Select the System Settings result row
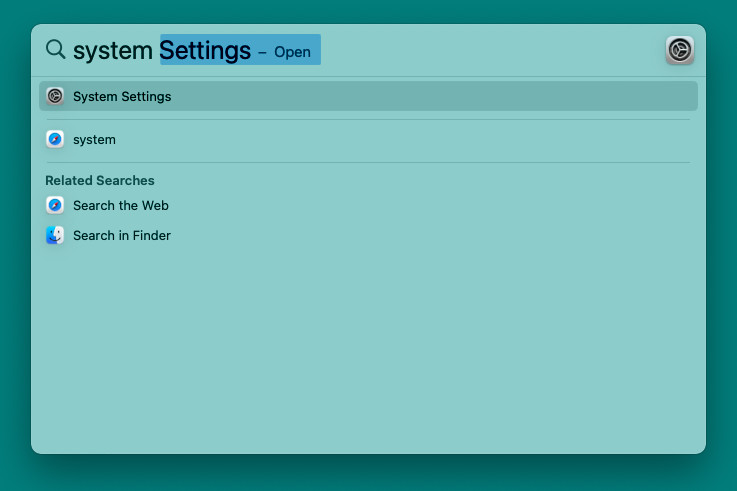 [x=368, y=96]
